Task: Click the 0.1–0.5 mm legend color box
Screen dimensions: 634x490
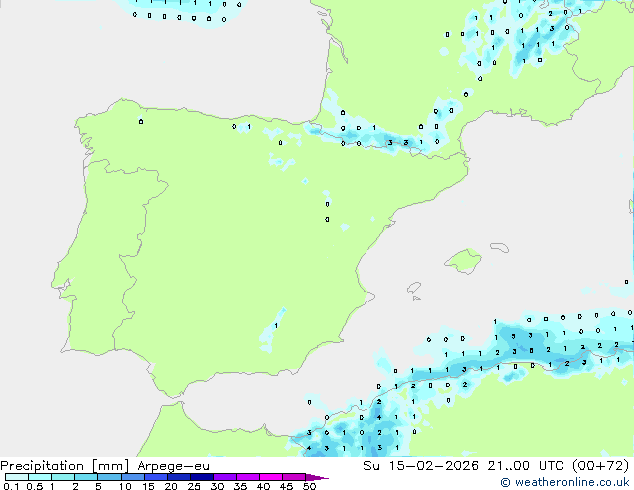Action: 17,477
